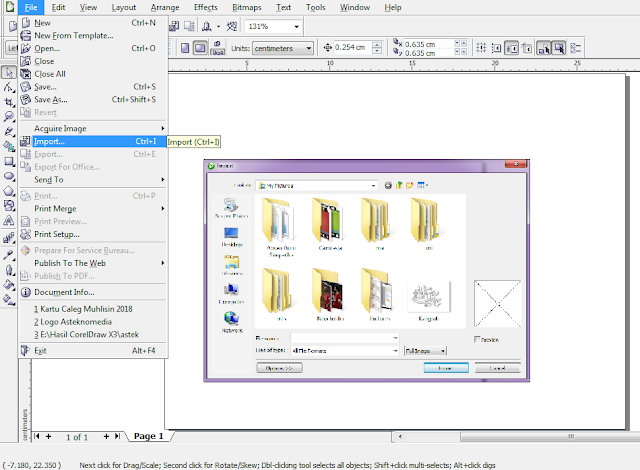The image size is (640, 470).
Task: Click the horizontal scrollbar left arrow
Action: pos(400,437)
